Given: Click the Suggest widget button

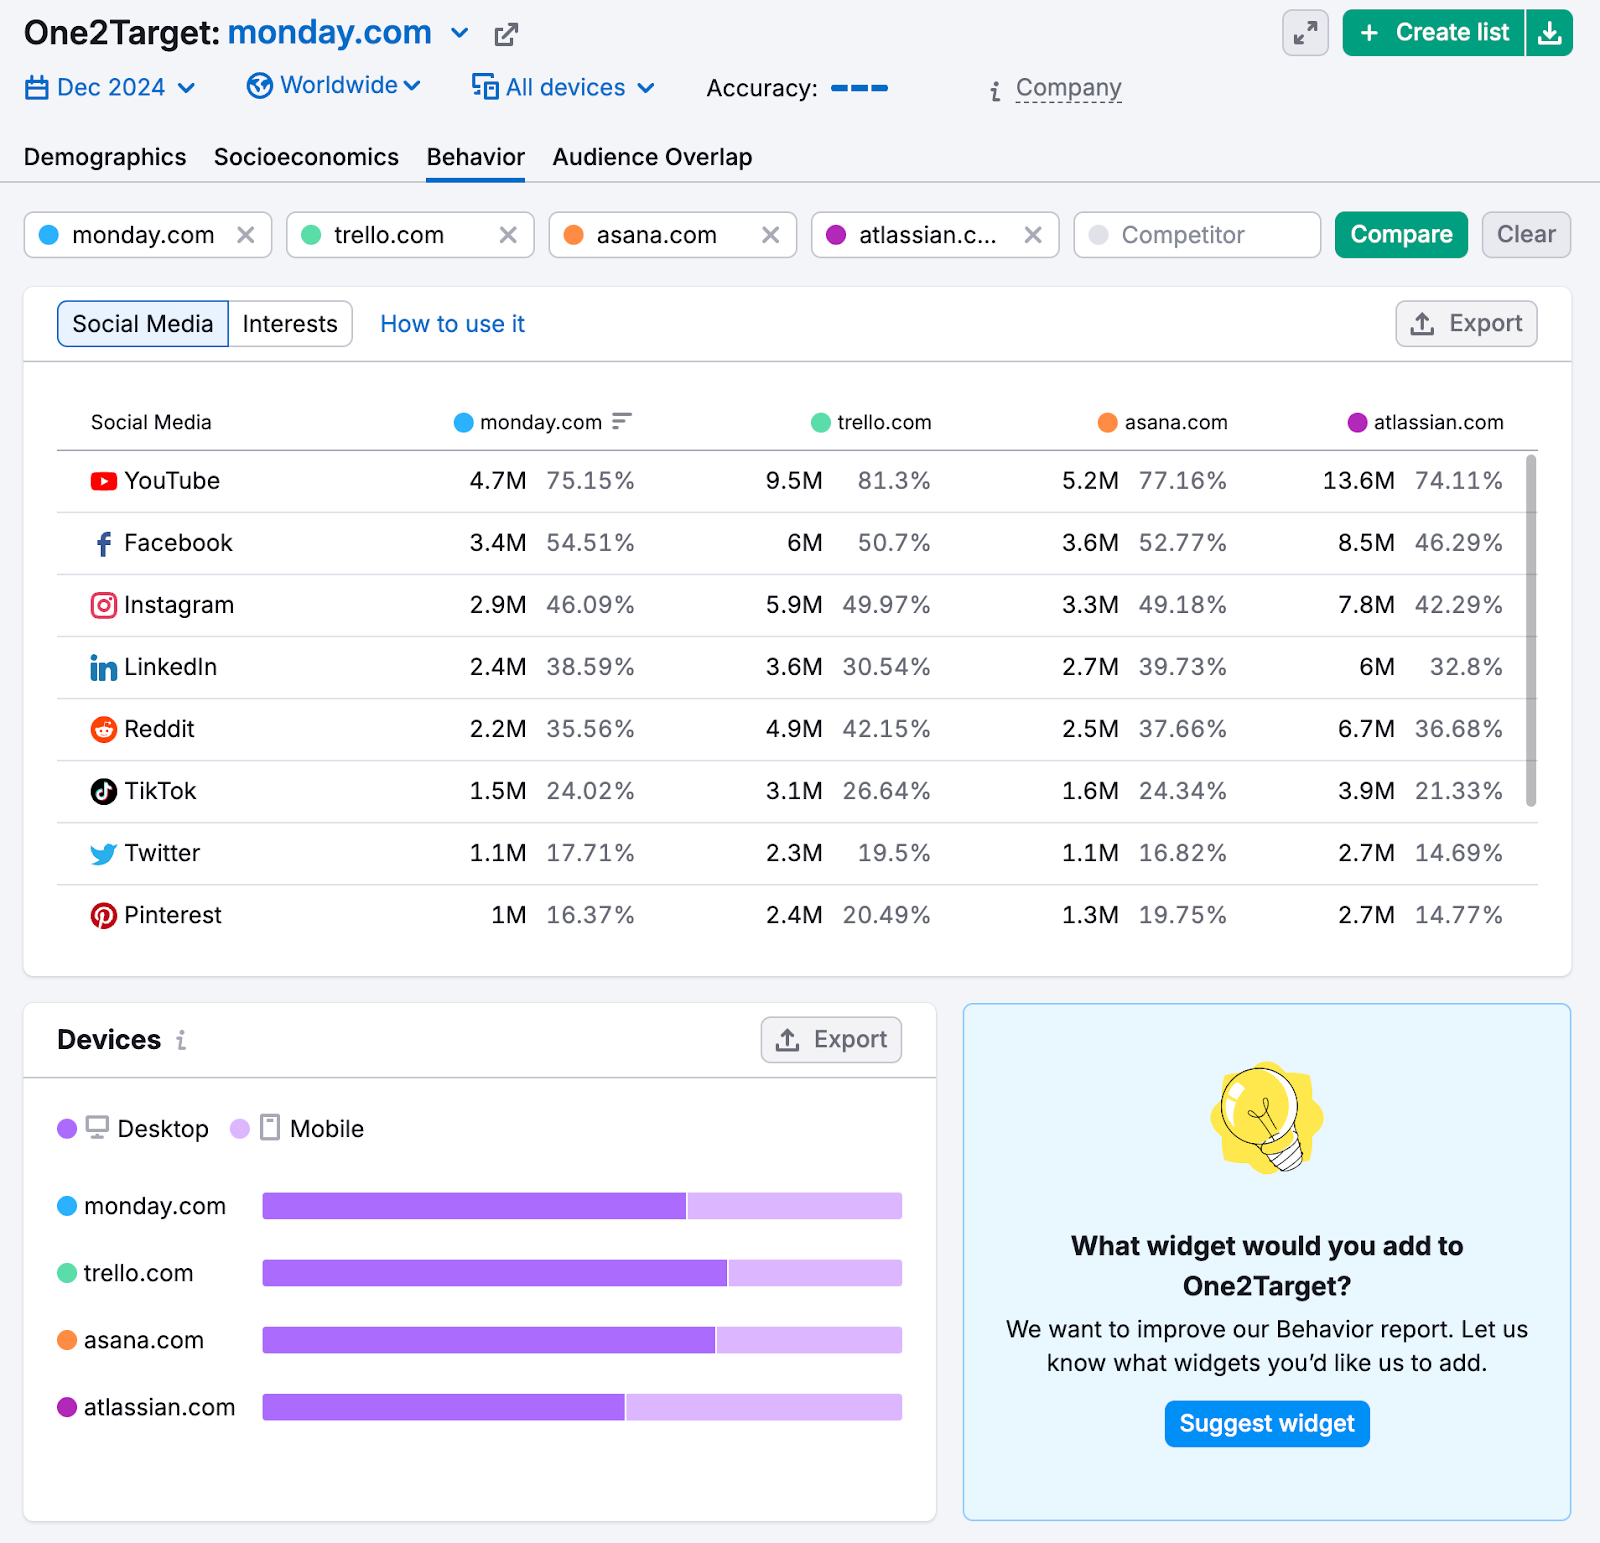Looking at the screenshot, I should click(x=1267, y=1424).
